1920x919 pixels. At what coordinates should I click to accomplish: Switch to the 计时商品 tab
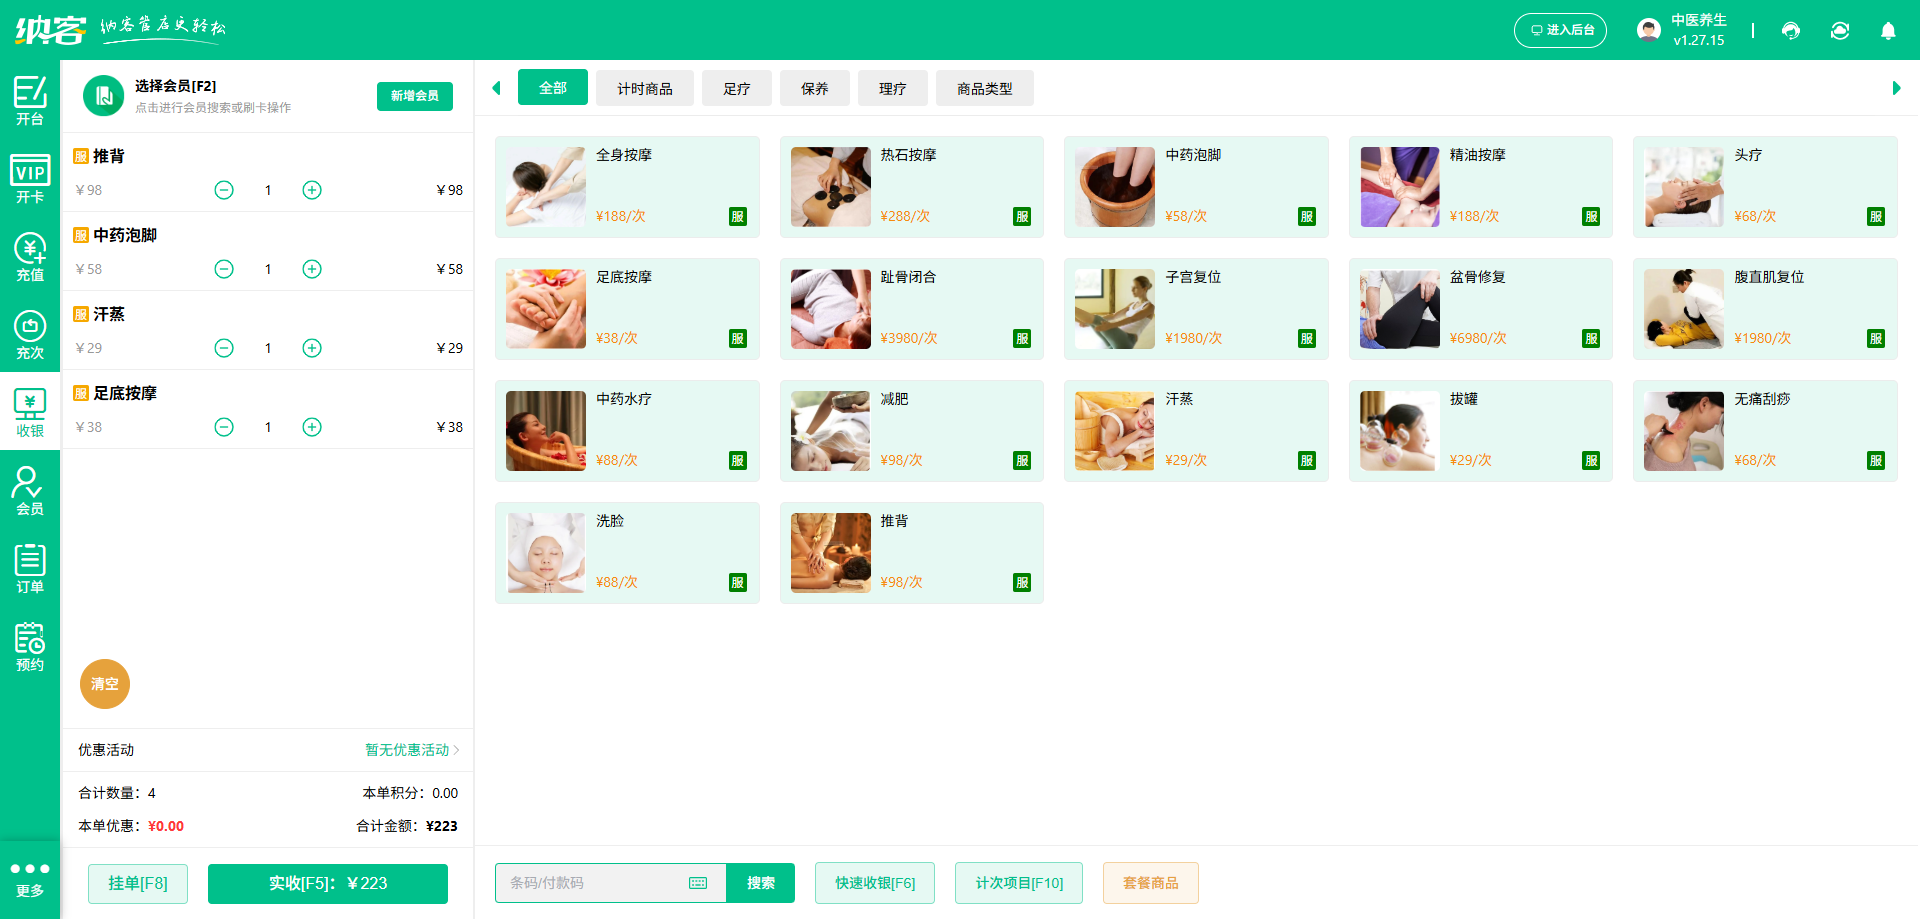coord(644,88)
